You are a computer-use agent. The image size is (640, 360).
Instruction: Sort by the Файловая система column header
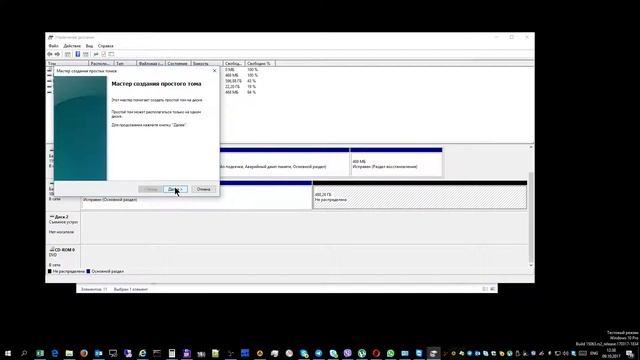151,63
